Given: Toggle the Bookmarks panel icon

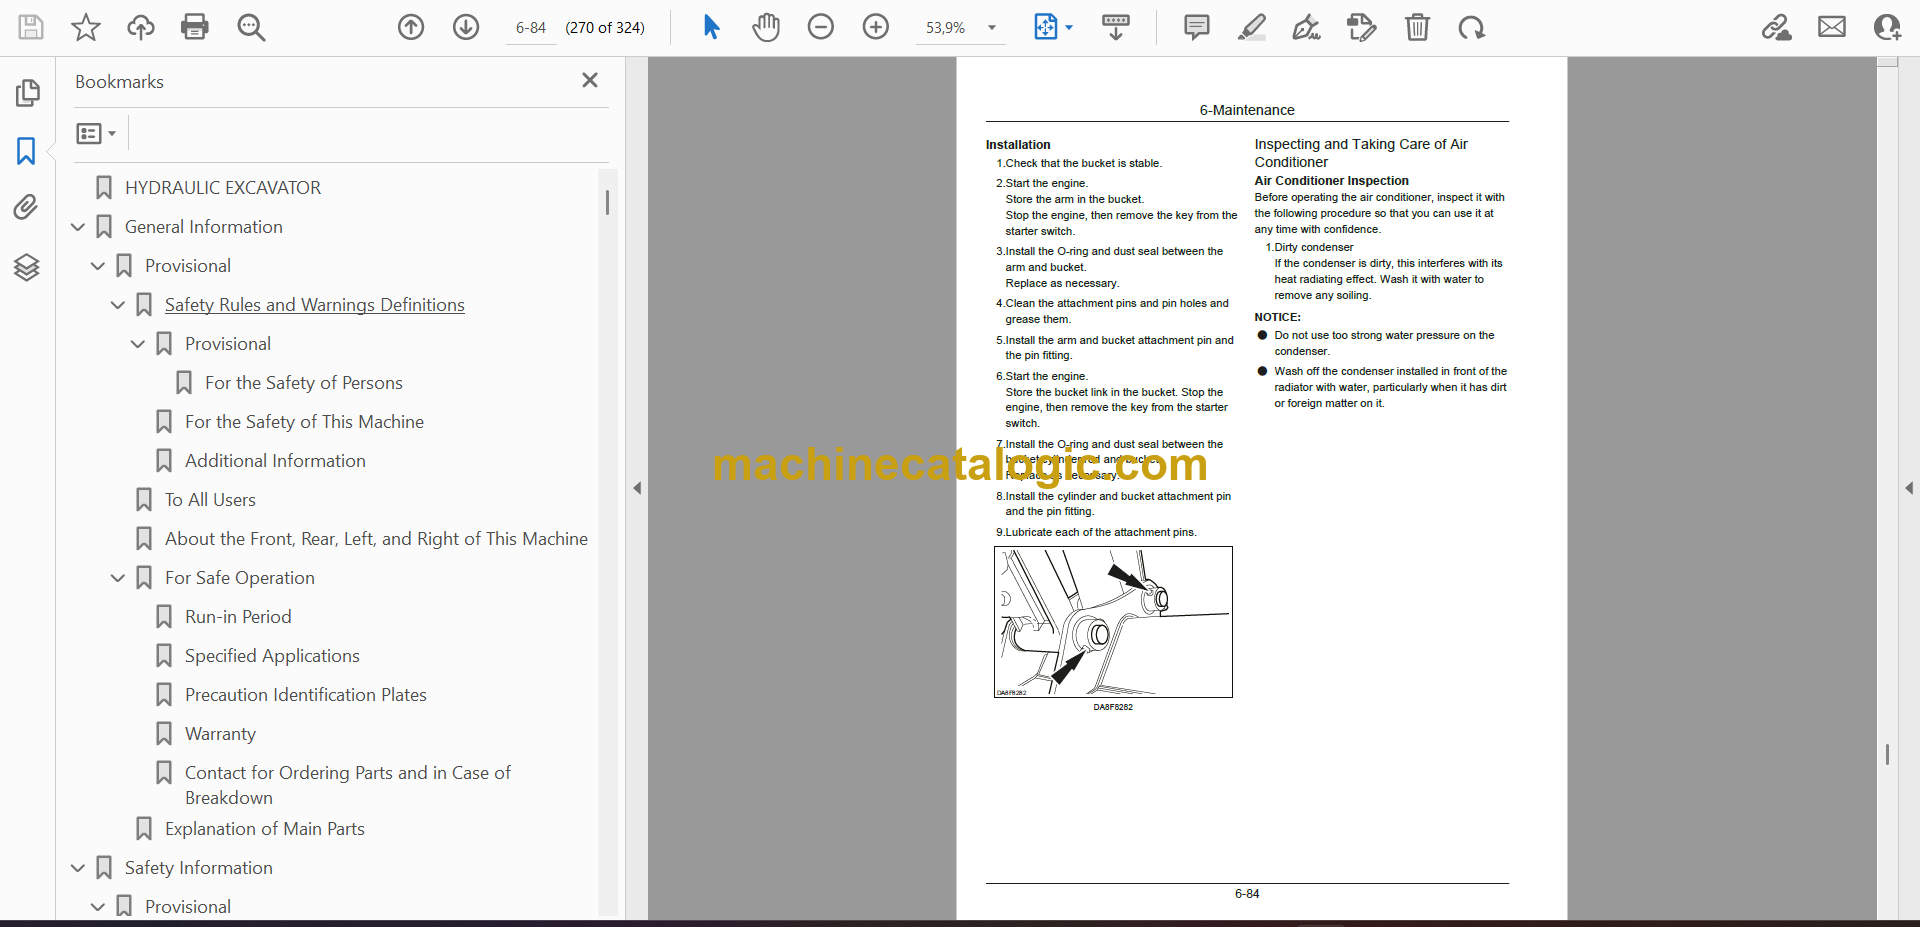Looking at the screenshot, I should [27, 151].
